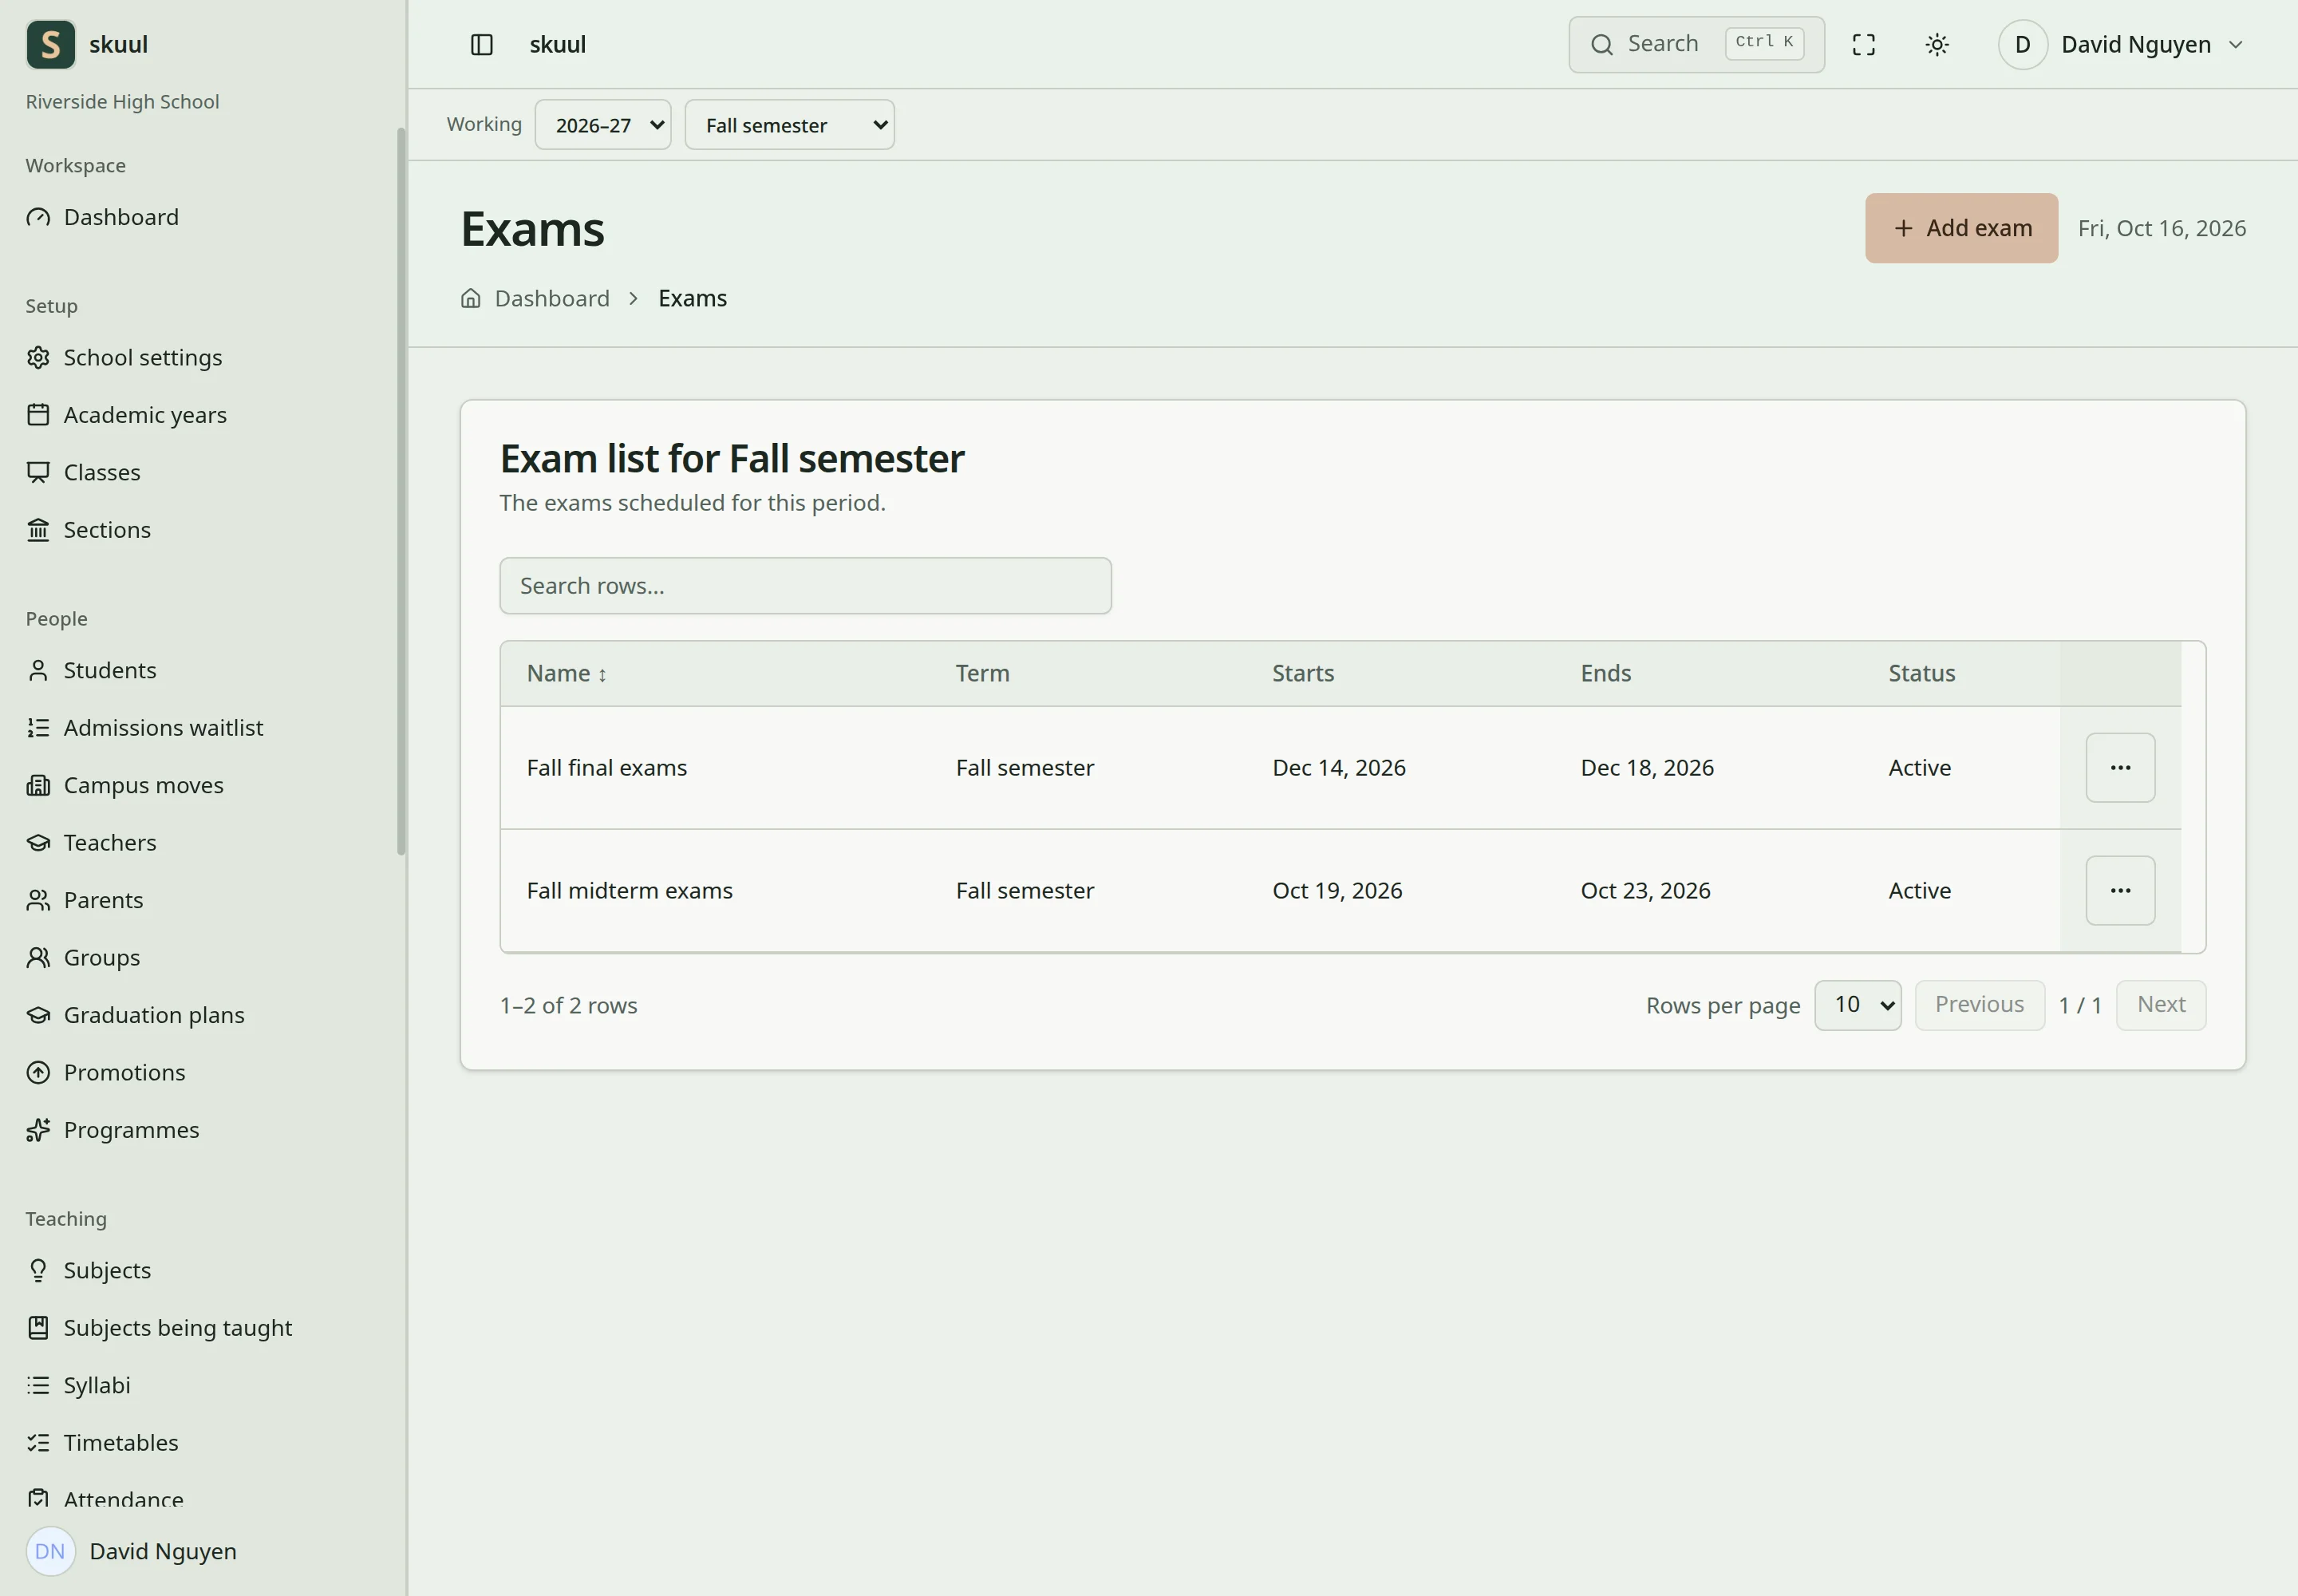Click the Add exam button
Viewport: 2298px width, 1596px height.
pyautogui.click(x=1961, y=228)
